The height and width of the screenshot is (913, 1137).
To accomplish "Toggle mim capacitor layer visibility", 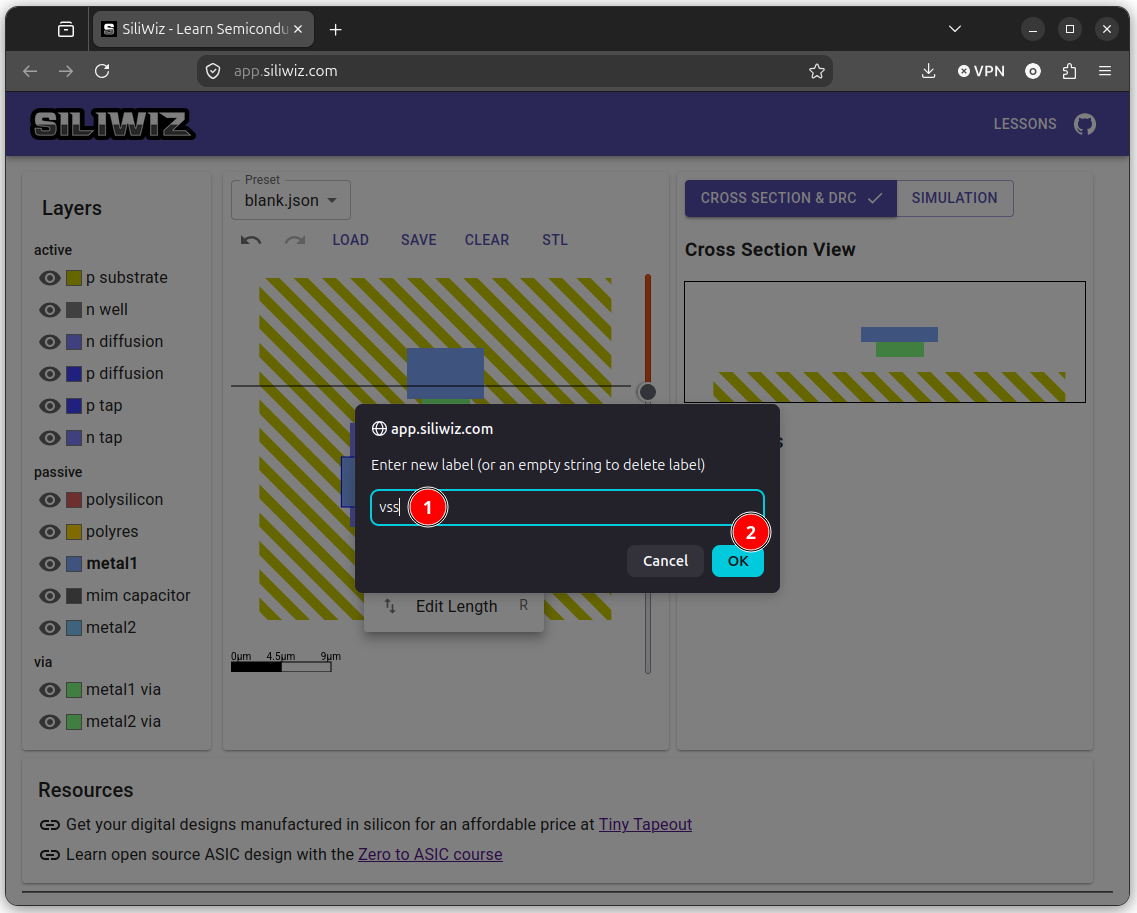I will (x=49, y=595).
